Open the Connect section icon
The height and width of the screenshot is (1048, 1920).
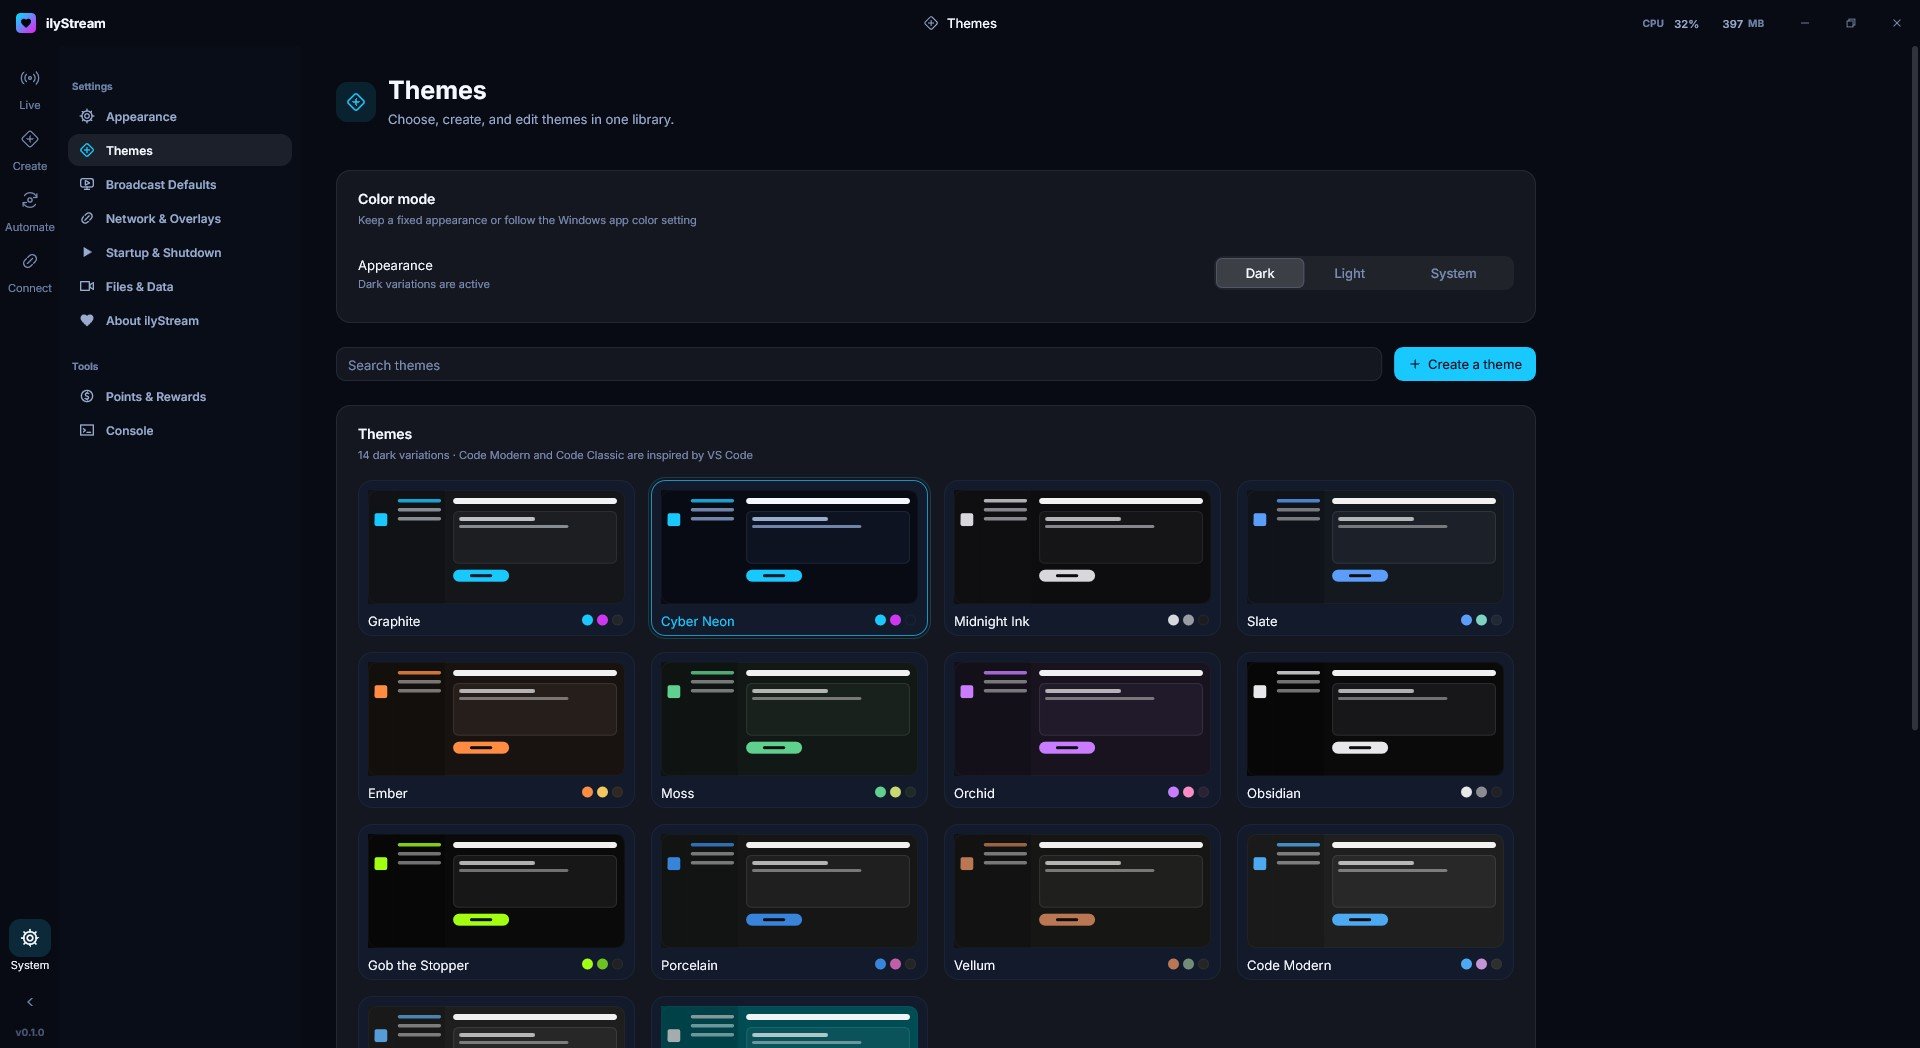click(30, 261)
